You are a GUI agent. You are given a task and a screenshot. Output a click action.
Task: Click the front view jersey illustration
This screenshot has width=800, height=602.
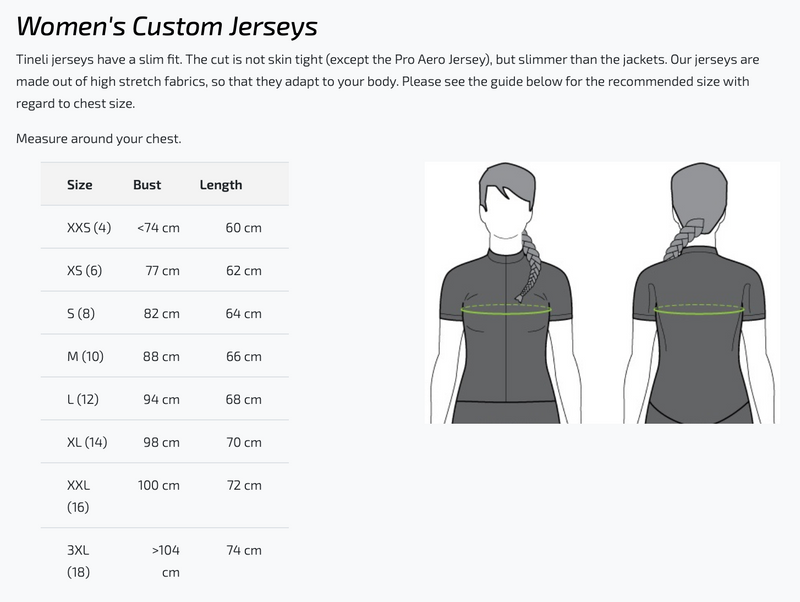tap(506, 293)
